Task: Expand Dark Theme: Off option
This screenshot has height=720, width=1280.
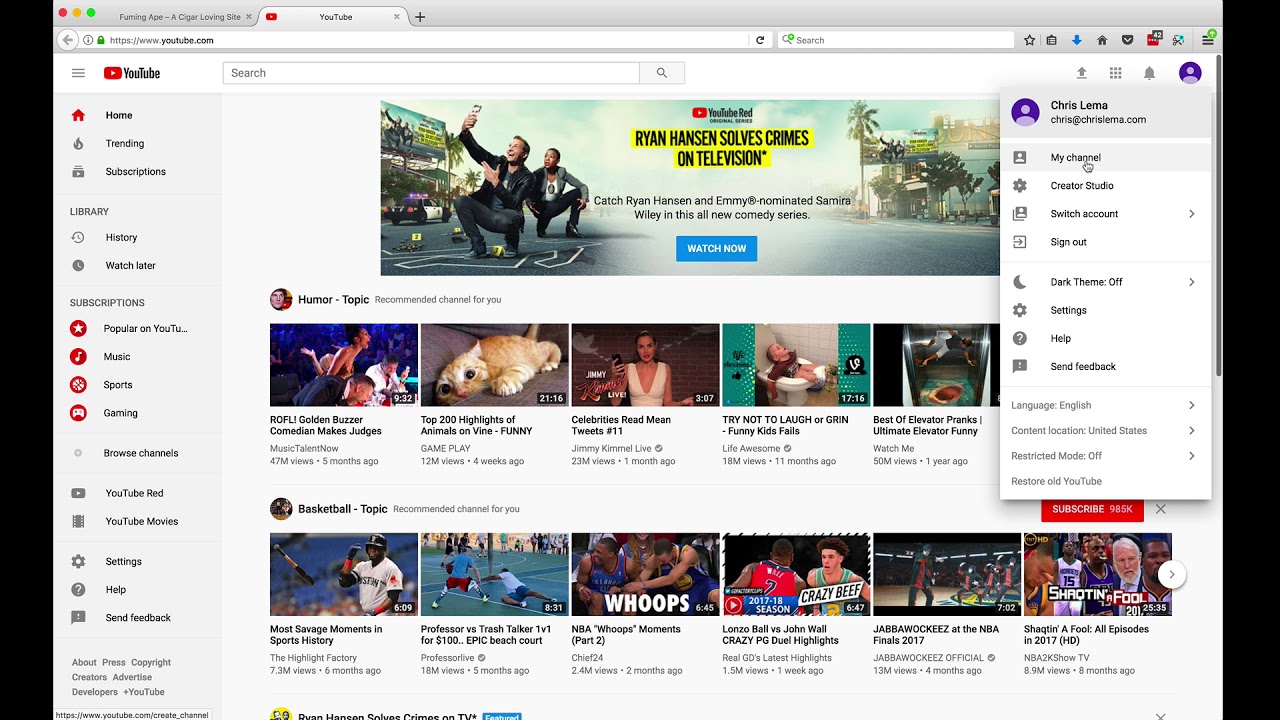Action: point(1105,282)
